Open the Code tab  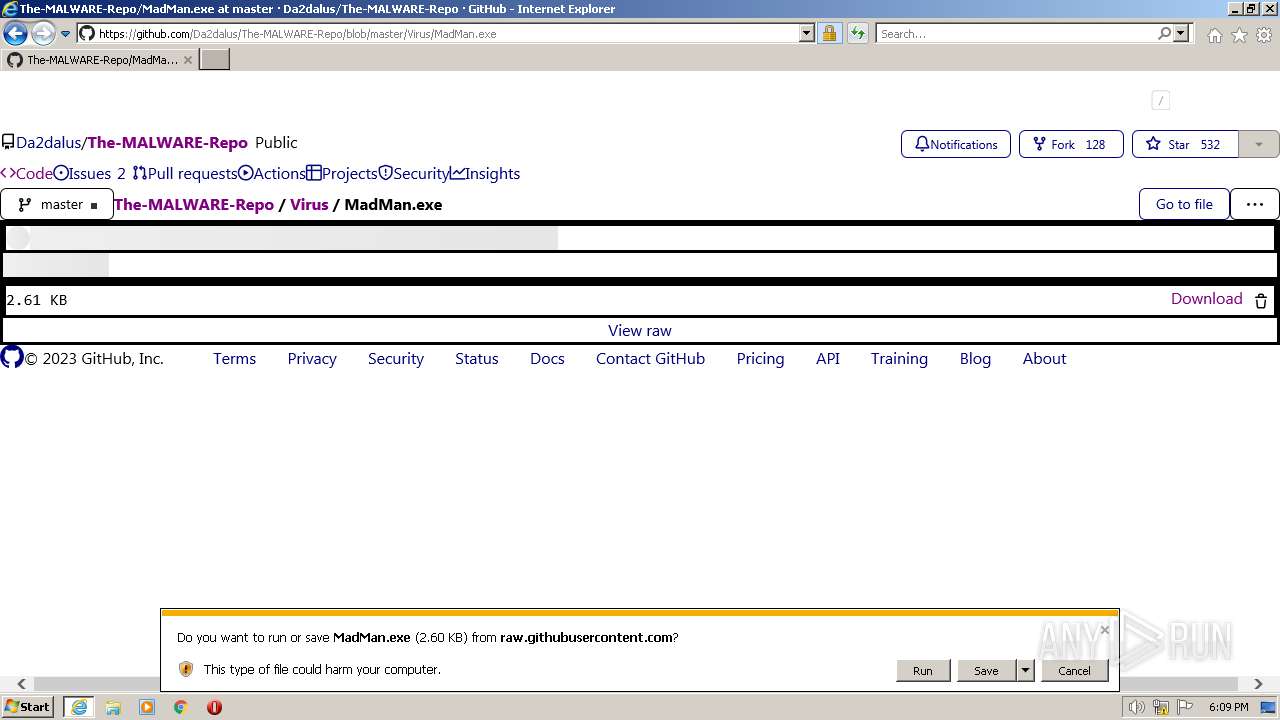pyautogui.click(x=27, y=173)
